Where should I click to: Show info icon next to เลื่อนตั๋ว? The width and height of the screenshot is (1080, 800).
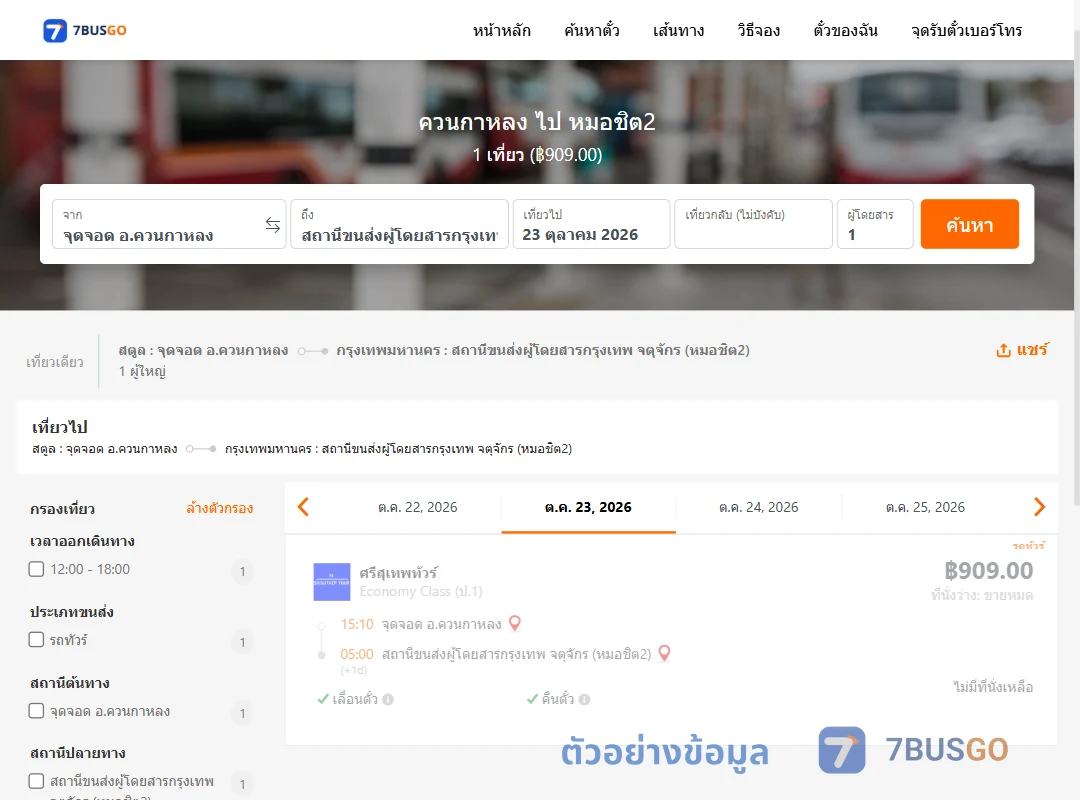388,699
